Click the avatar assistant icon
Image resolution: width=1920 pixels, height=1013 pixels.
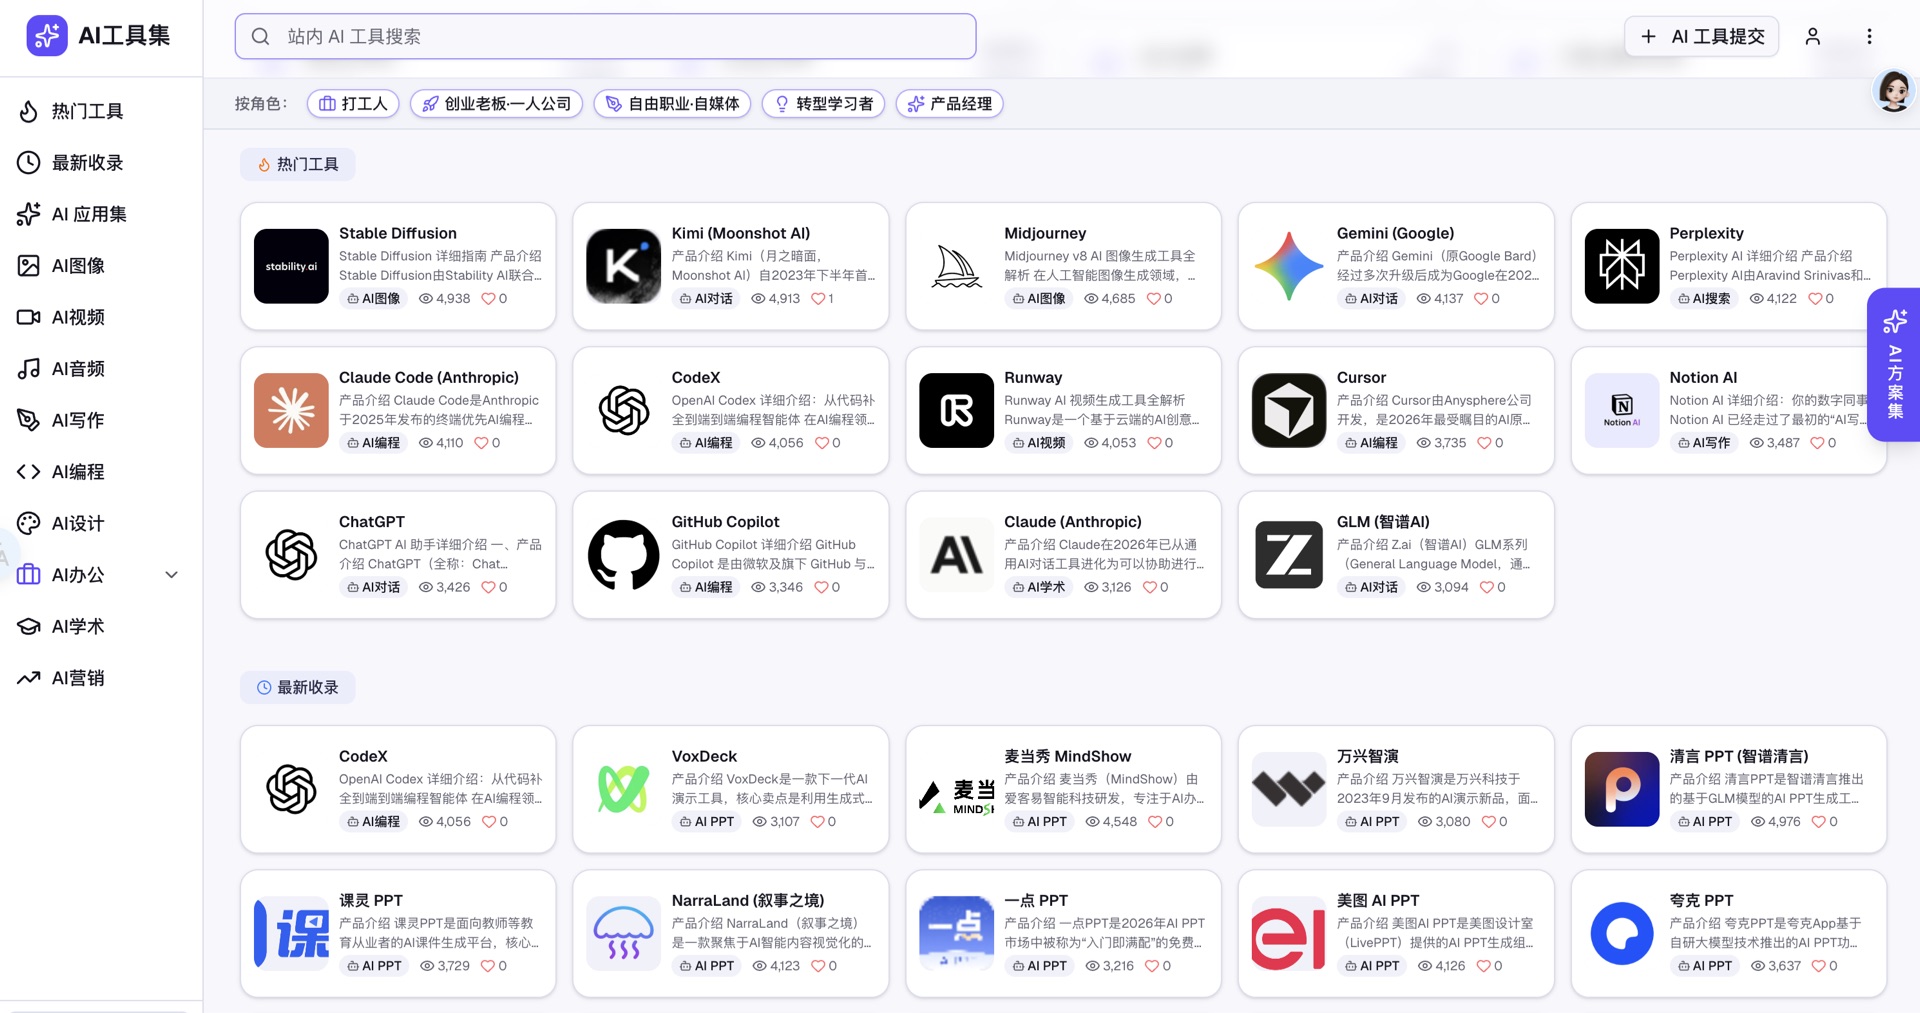coord(1893,91)
